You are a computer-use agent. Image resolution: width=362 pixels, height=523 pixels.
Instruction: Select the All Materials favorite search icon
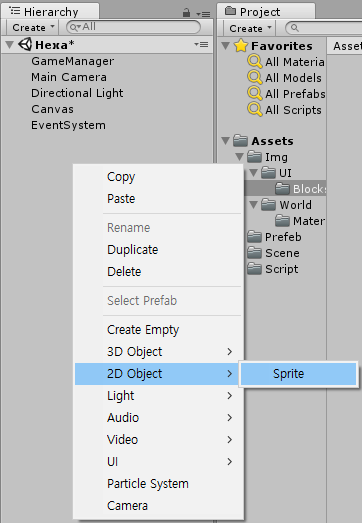(255, 62)
